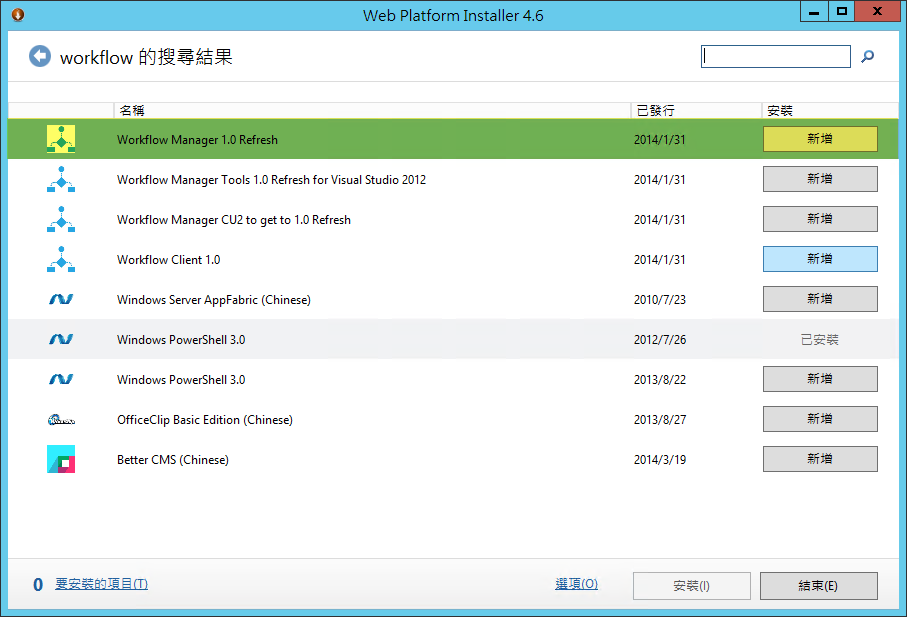Select Workflow Manager 1.0 Refresh name text

(x=197, y=140)
